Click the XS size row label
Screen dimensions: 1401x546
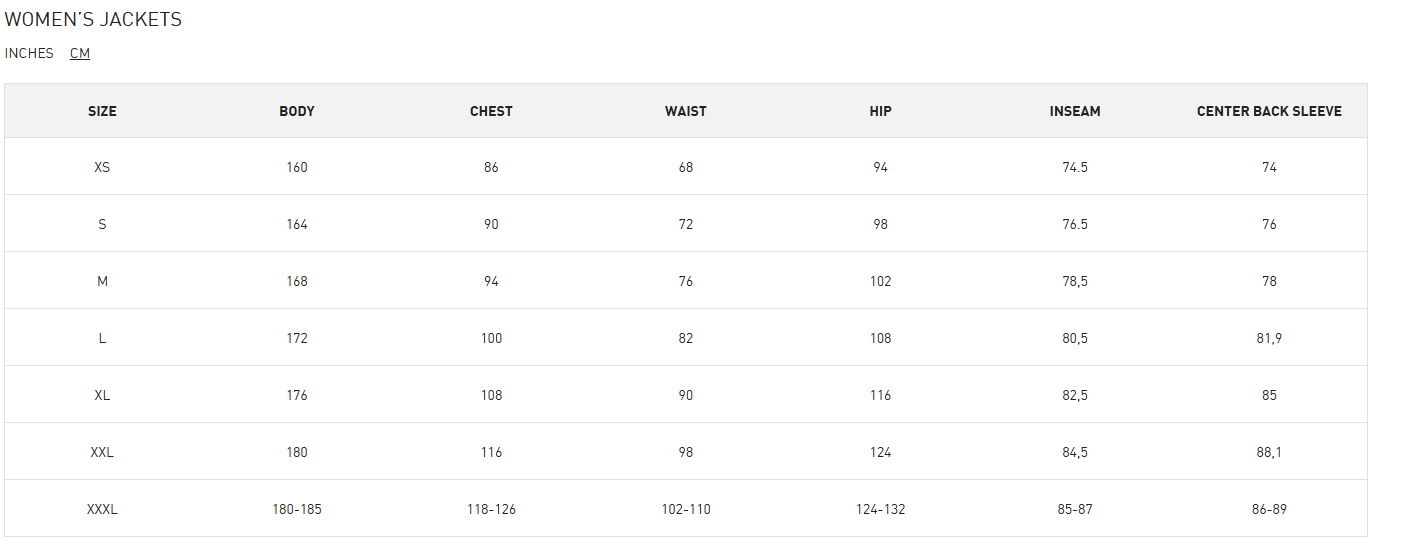click(102, 168)
